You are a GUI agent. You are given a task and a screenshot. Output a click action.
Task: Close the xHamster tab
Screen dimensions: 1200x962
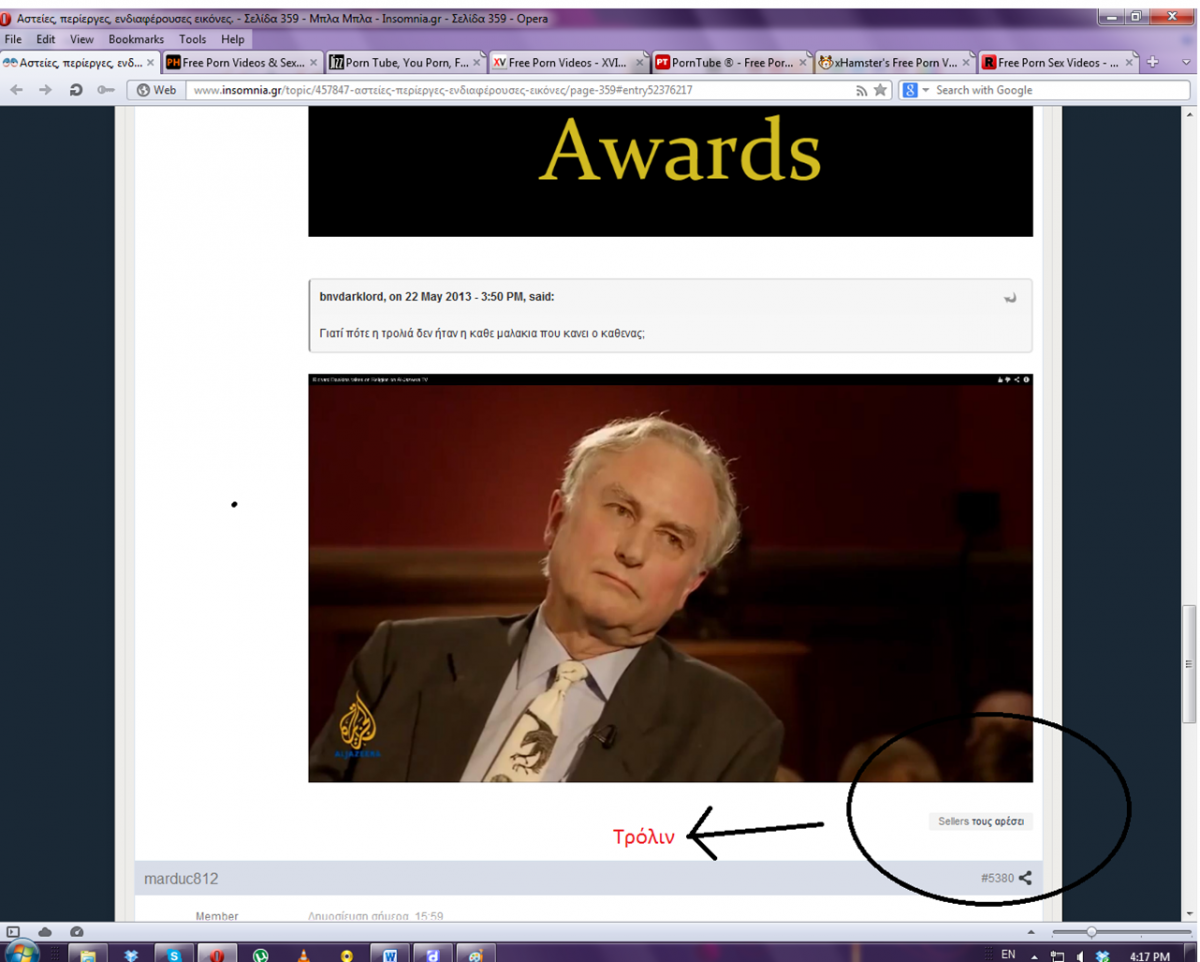click(x=965, y=62)
